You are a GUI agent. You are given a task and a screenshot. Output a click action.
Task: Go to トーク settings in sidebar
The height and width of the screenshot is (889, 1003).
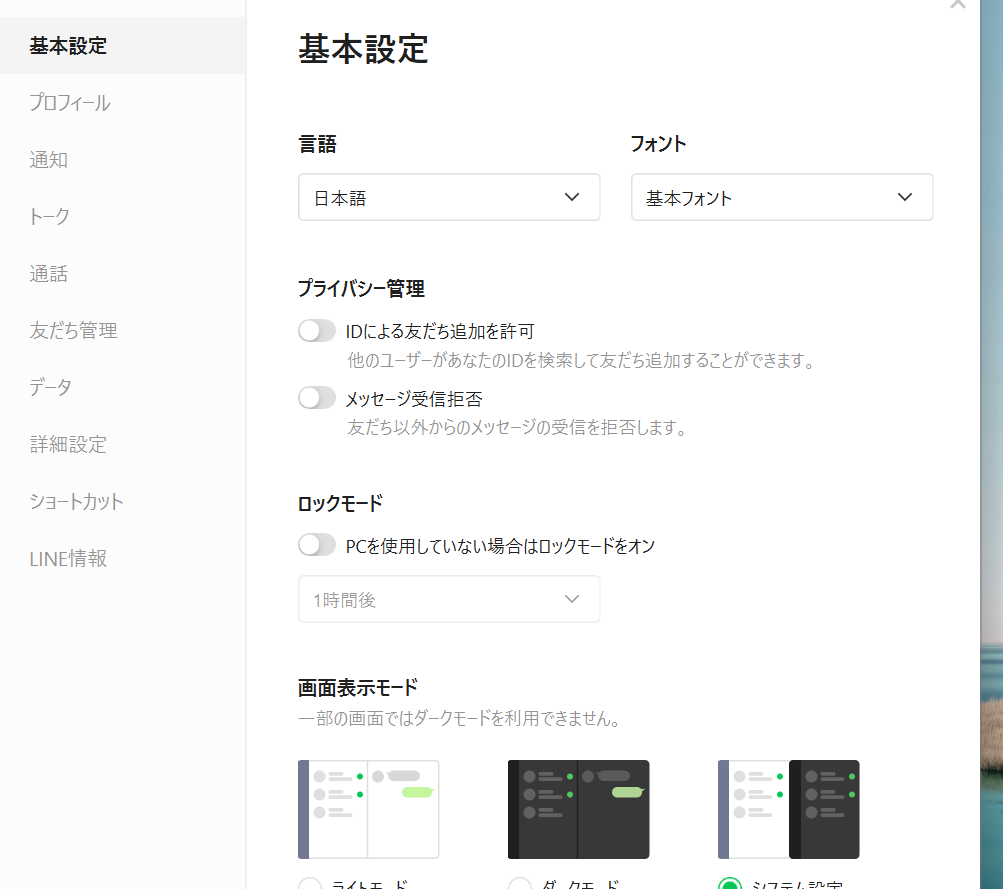(x=50, y=217)
